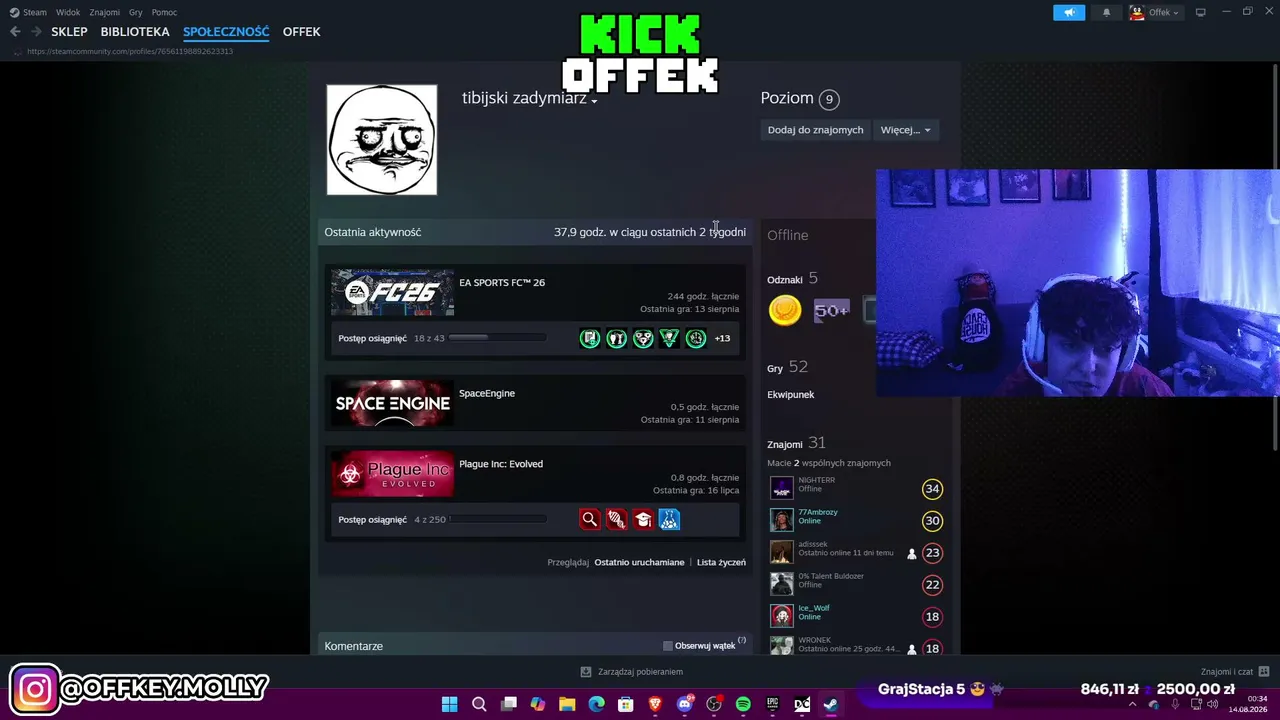Click the gold coin badge under Odznaki

(x=785, y=311)
